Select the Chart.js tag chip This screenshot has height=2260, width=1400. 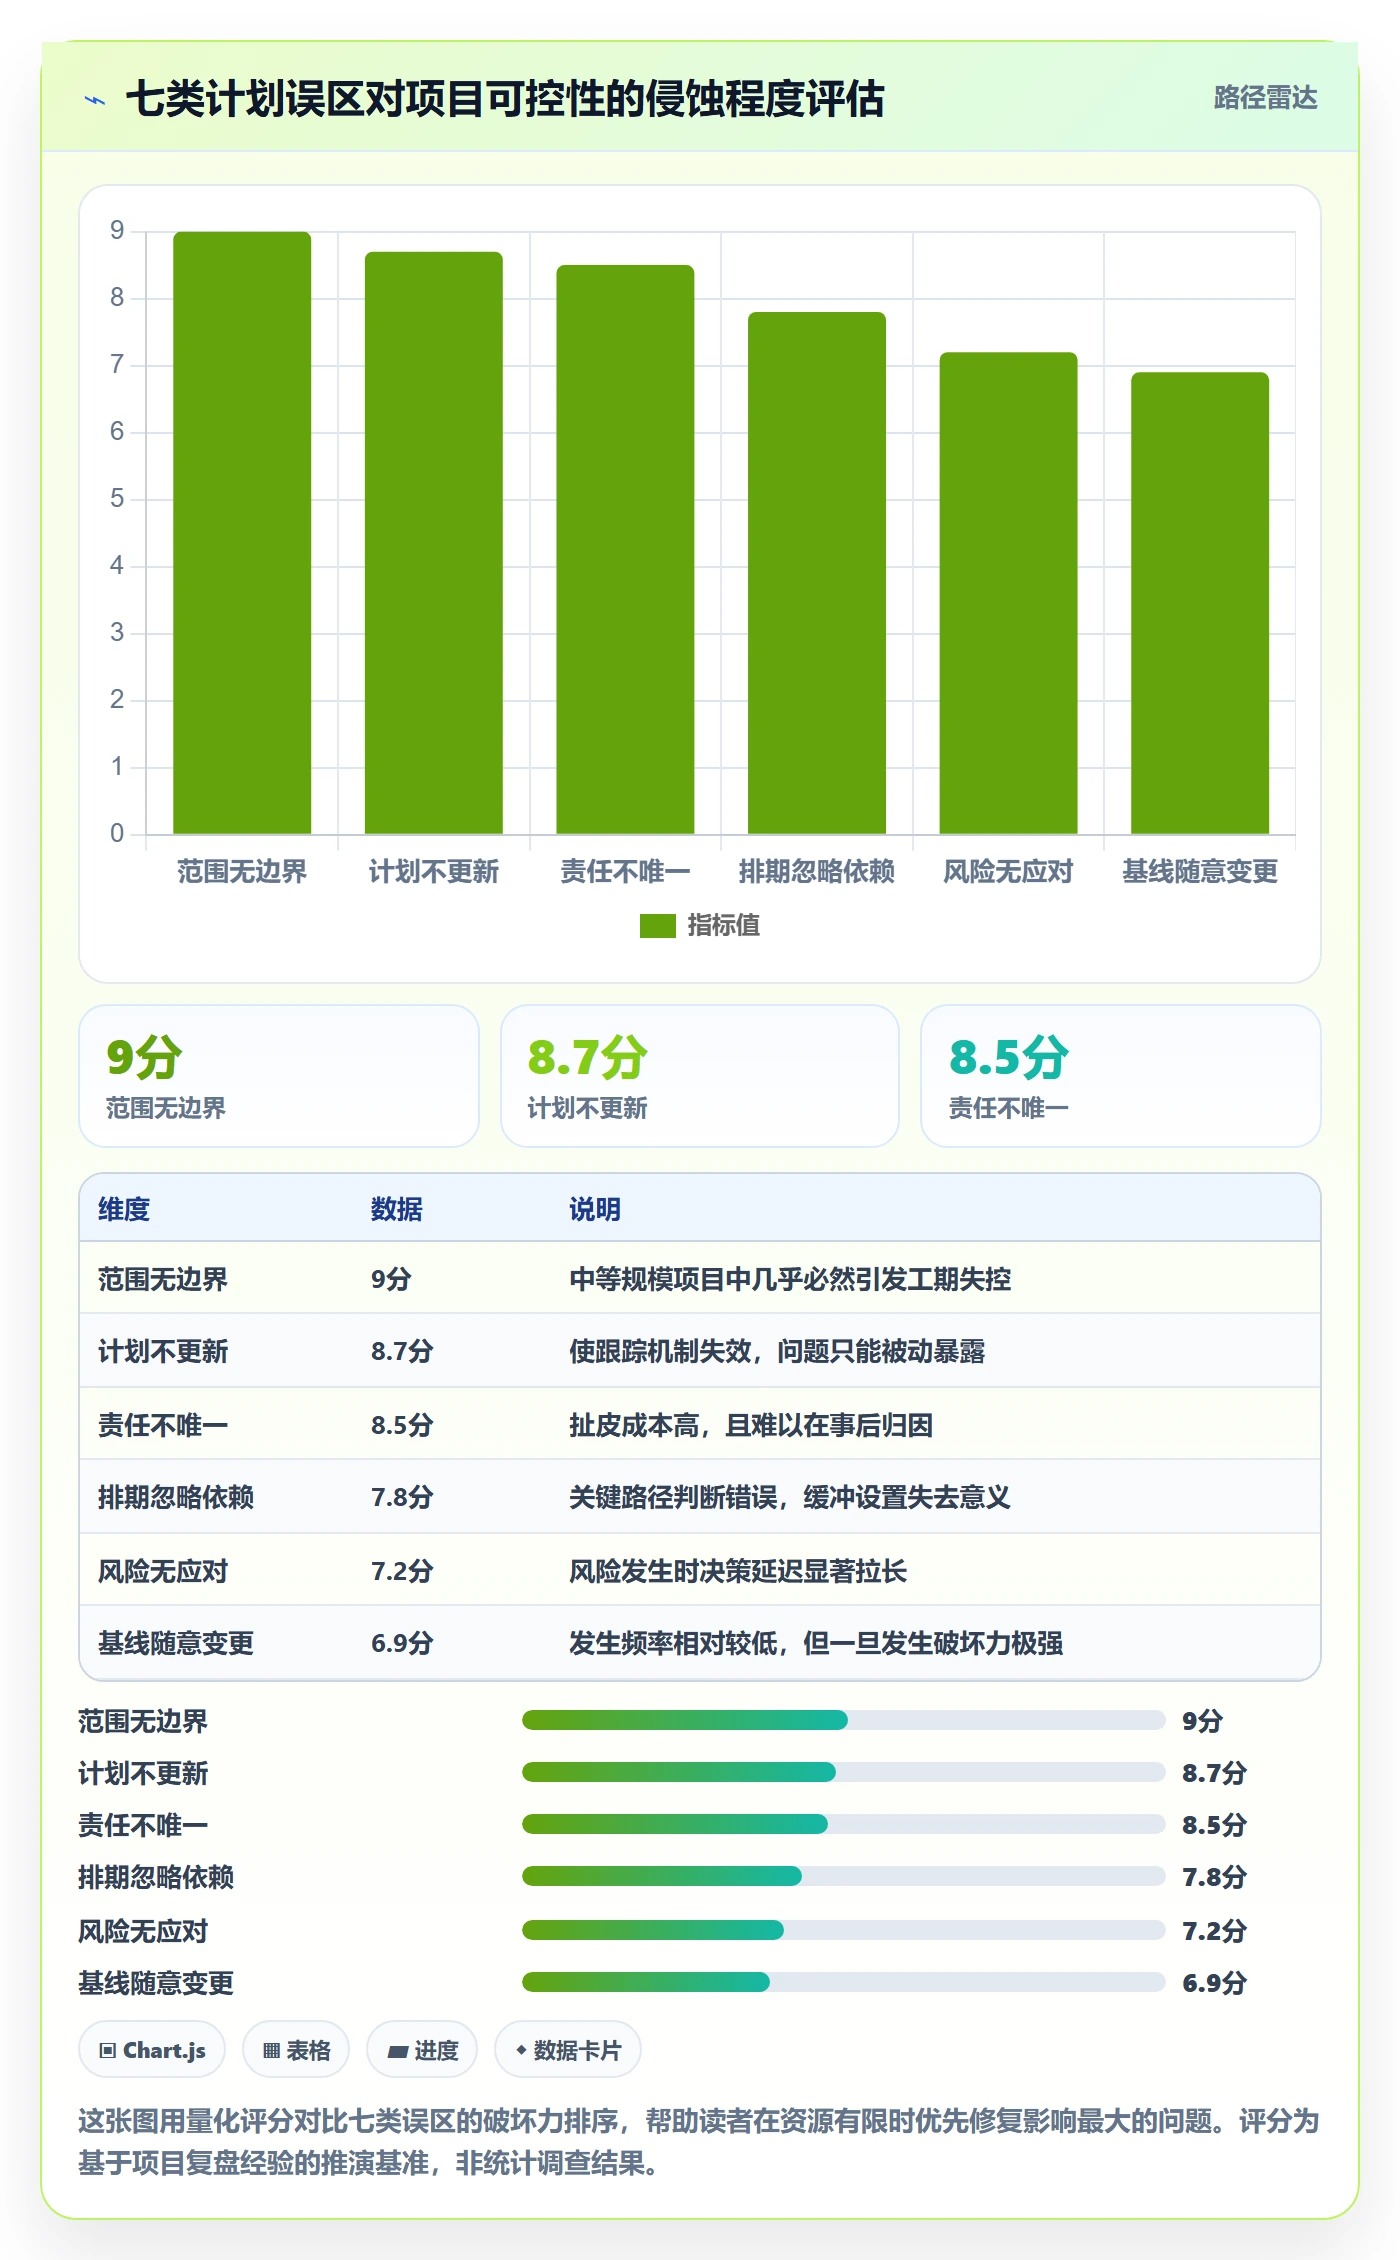coord(152,2050)
